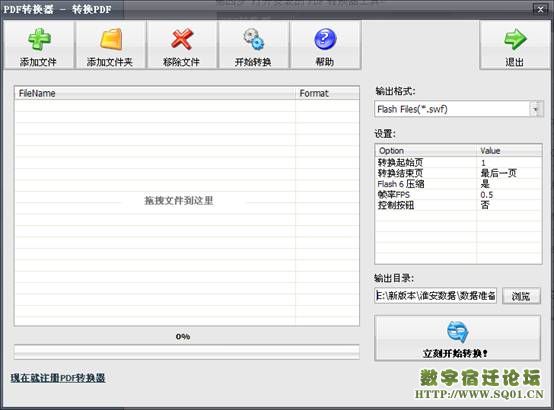Toggle the 控制按钮 value 否
Screen dimensions: 554x410
(485, 205)
